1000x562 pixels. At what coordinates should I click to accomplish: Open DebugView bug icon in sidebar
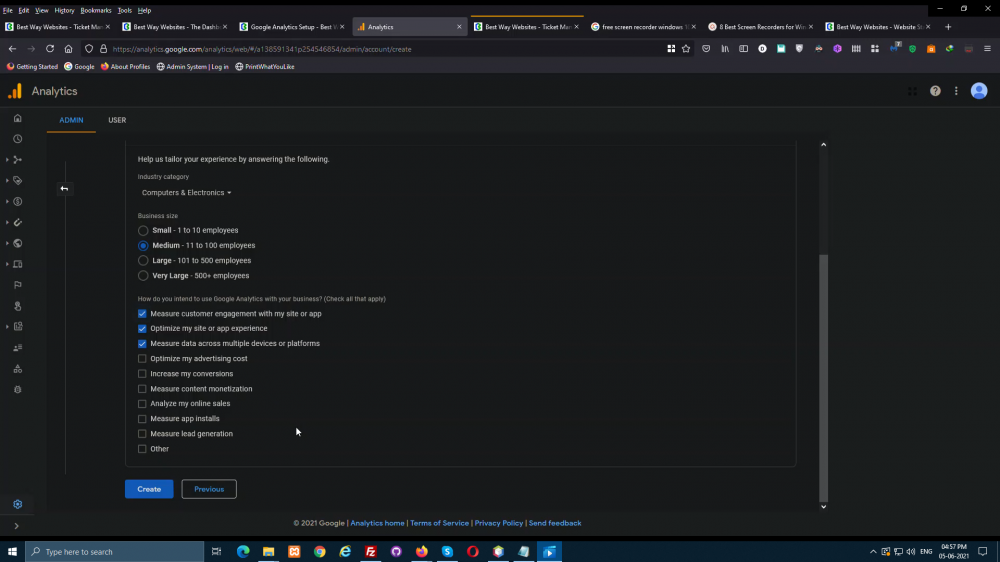click(x=18, y=390)
